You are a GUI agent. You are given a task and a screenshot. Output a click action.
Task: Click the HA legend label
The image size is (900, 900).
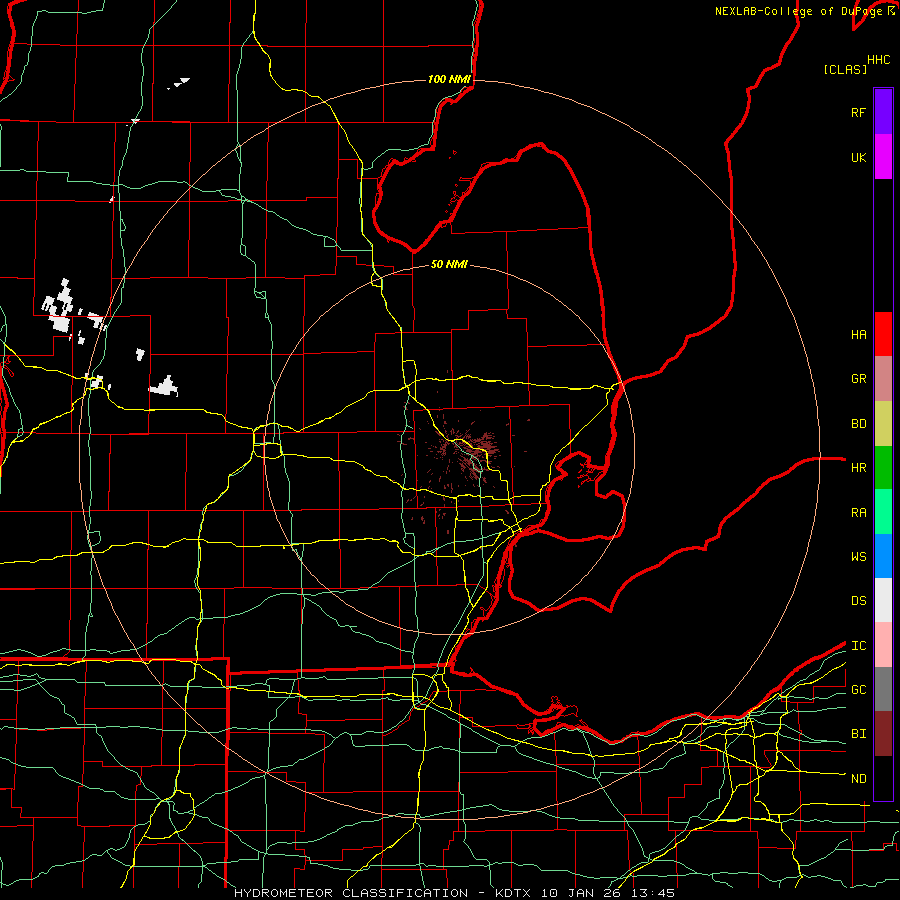coord(858,334)
